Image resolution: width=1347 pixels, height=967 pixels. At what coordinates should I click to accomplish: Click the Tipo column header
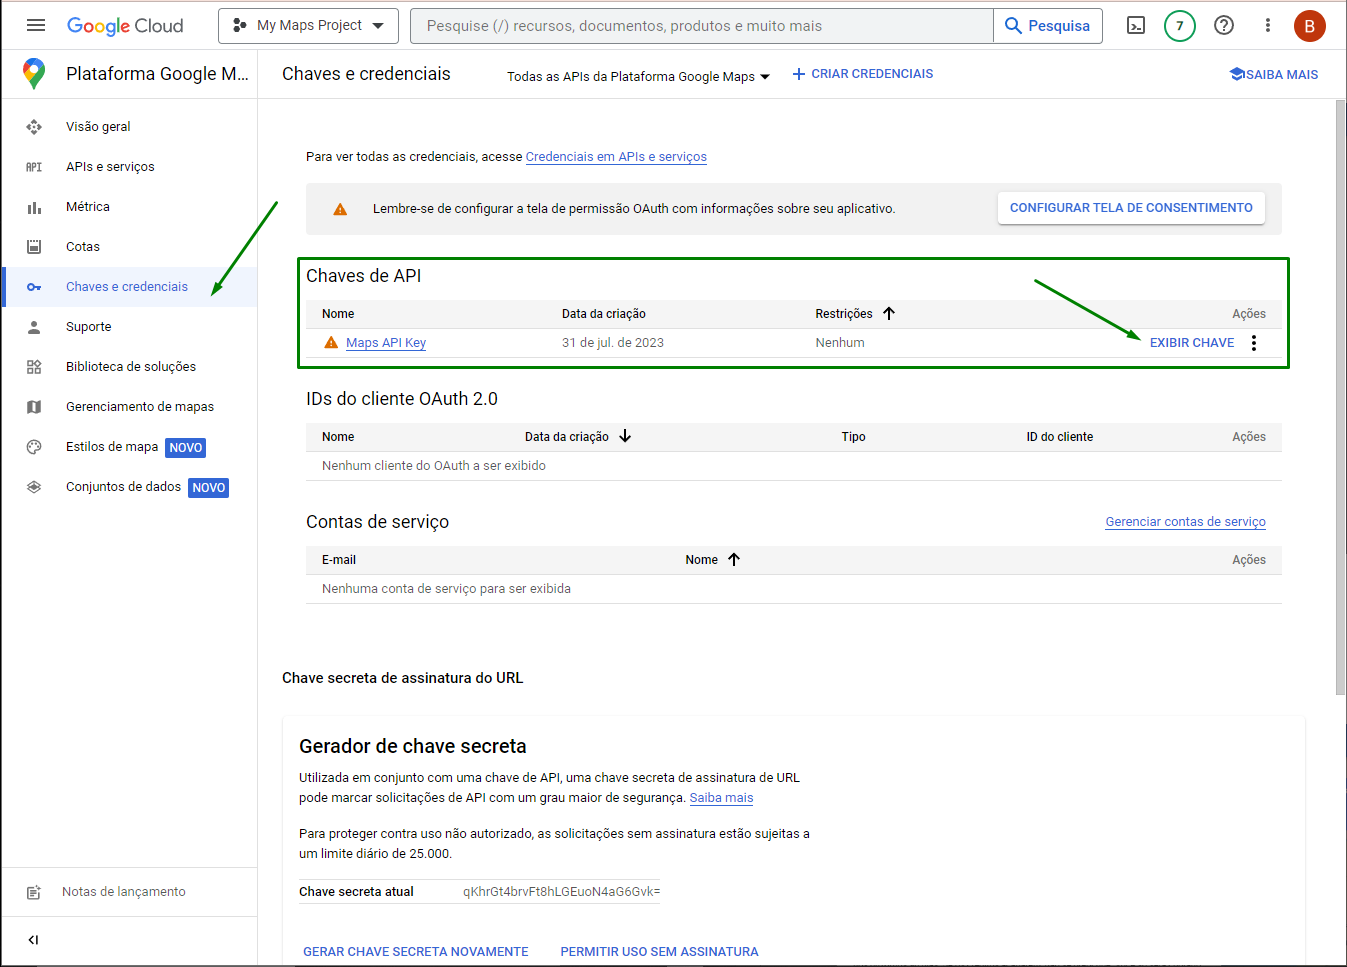tap(853, 437)
